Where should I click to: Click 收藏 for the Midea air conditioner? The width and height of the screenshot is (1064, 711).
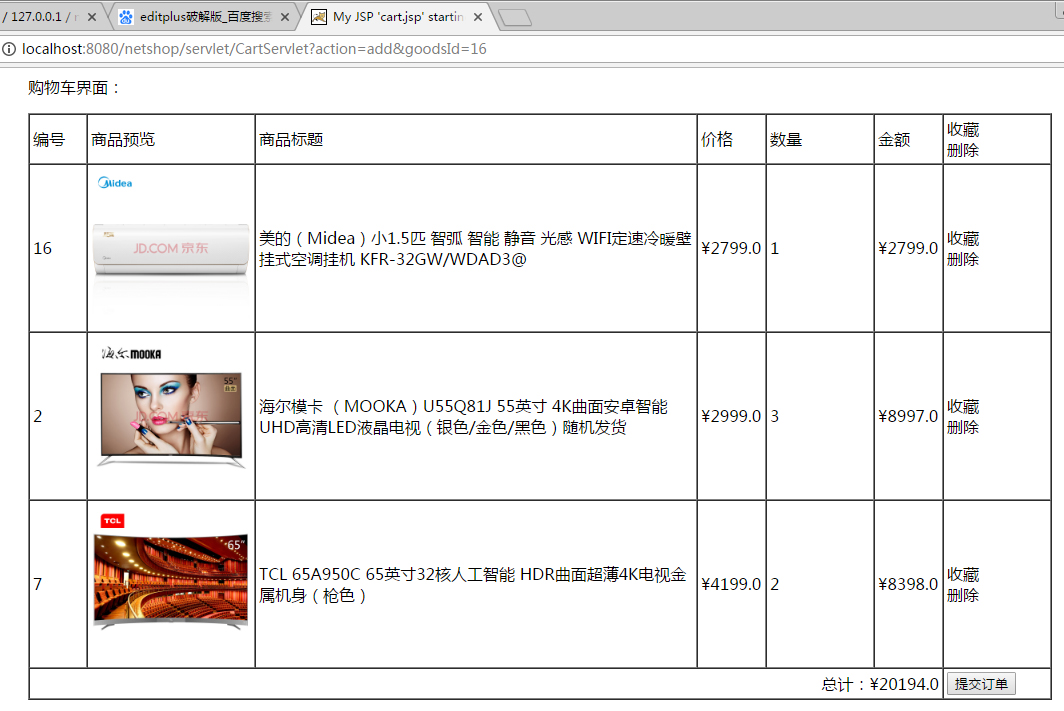963,239
